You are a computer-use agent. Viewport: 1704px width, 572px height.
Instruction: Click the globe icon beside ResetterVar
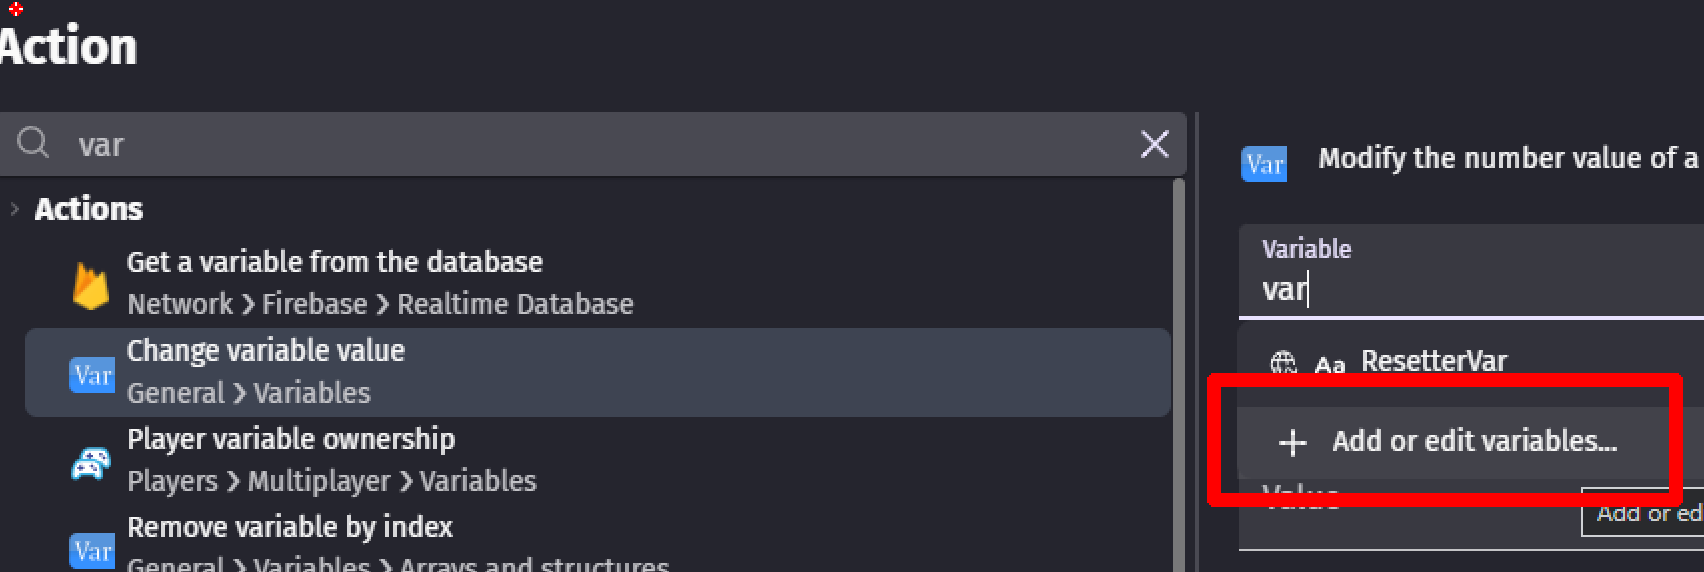click(1283, 363)
